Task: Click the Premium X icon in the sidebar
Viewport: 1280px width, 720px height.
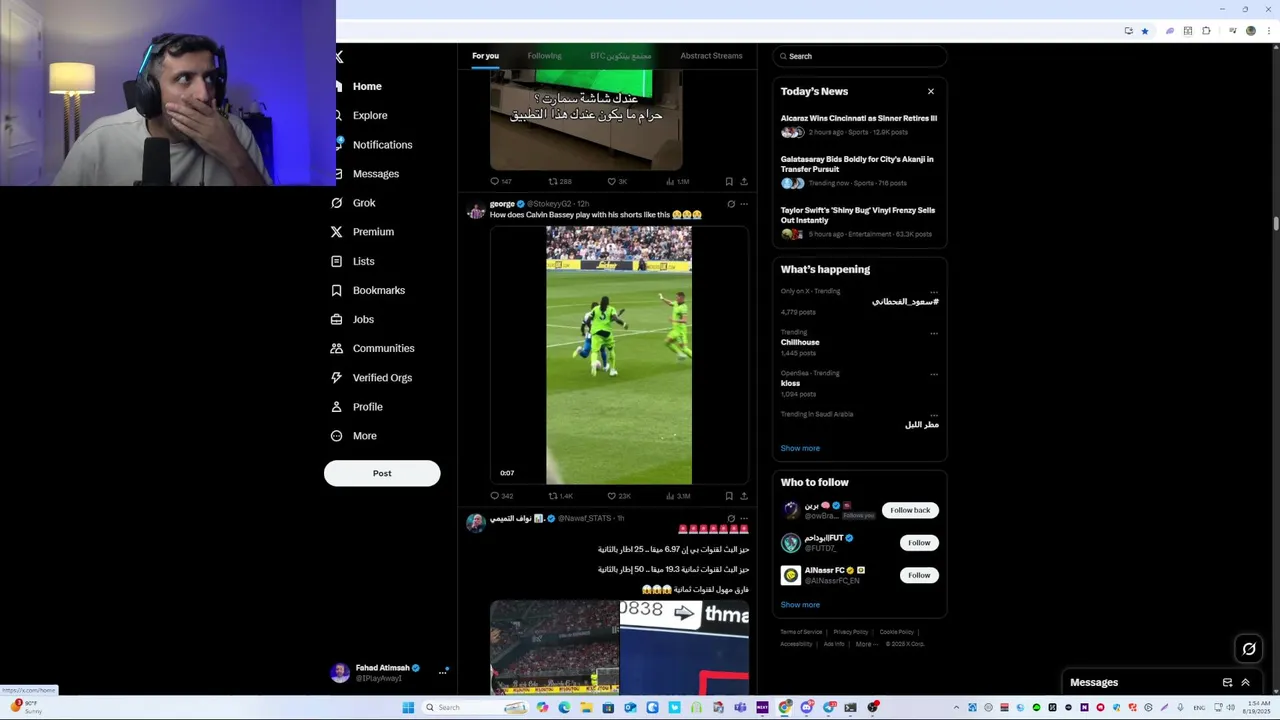Action: point(337,232)
